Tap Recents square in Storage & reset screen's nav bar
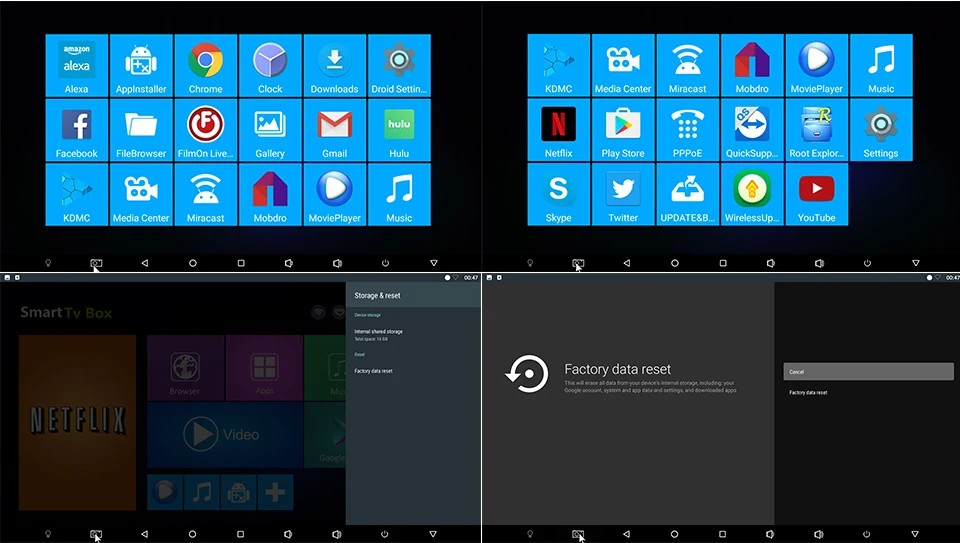 click(241, 534)
